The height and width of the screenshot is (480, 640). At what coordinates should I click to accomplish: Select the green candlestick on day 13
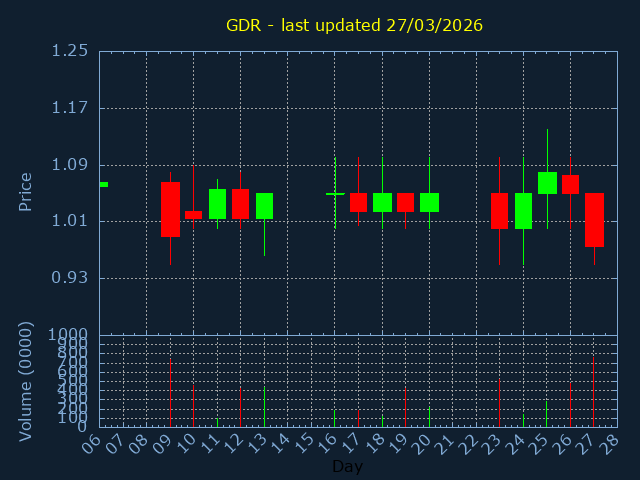(264, 205)
